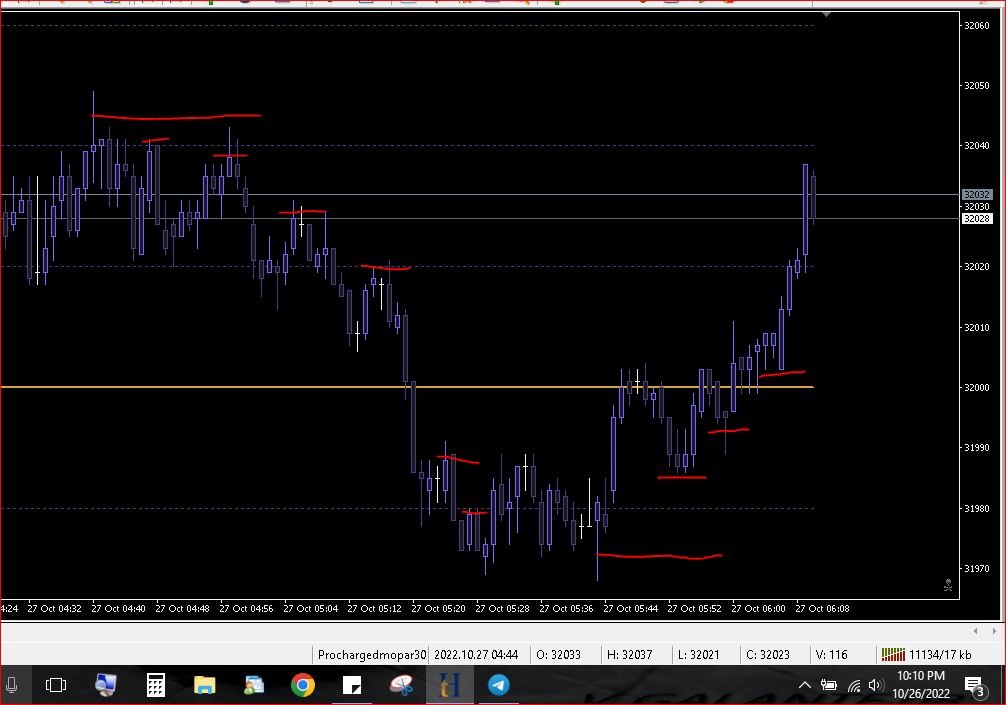Click the 27 Oct 05:44 time label
This screenshot has height=705, width=1006.
(631, 608)
